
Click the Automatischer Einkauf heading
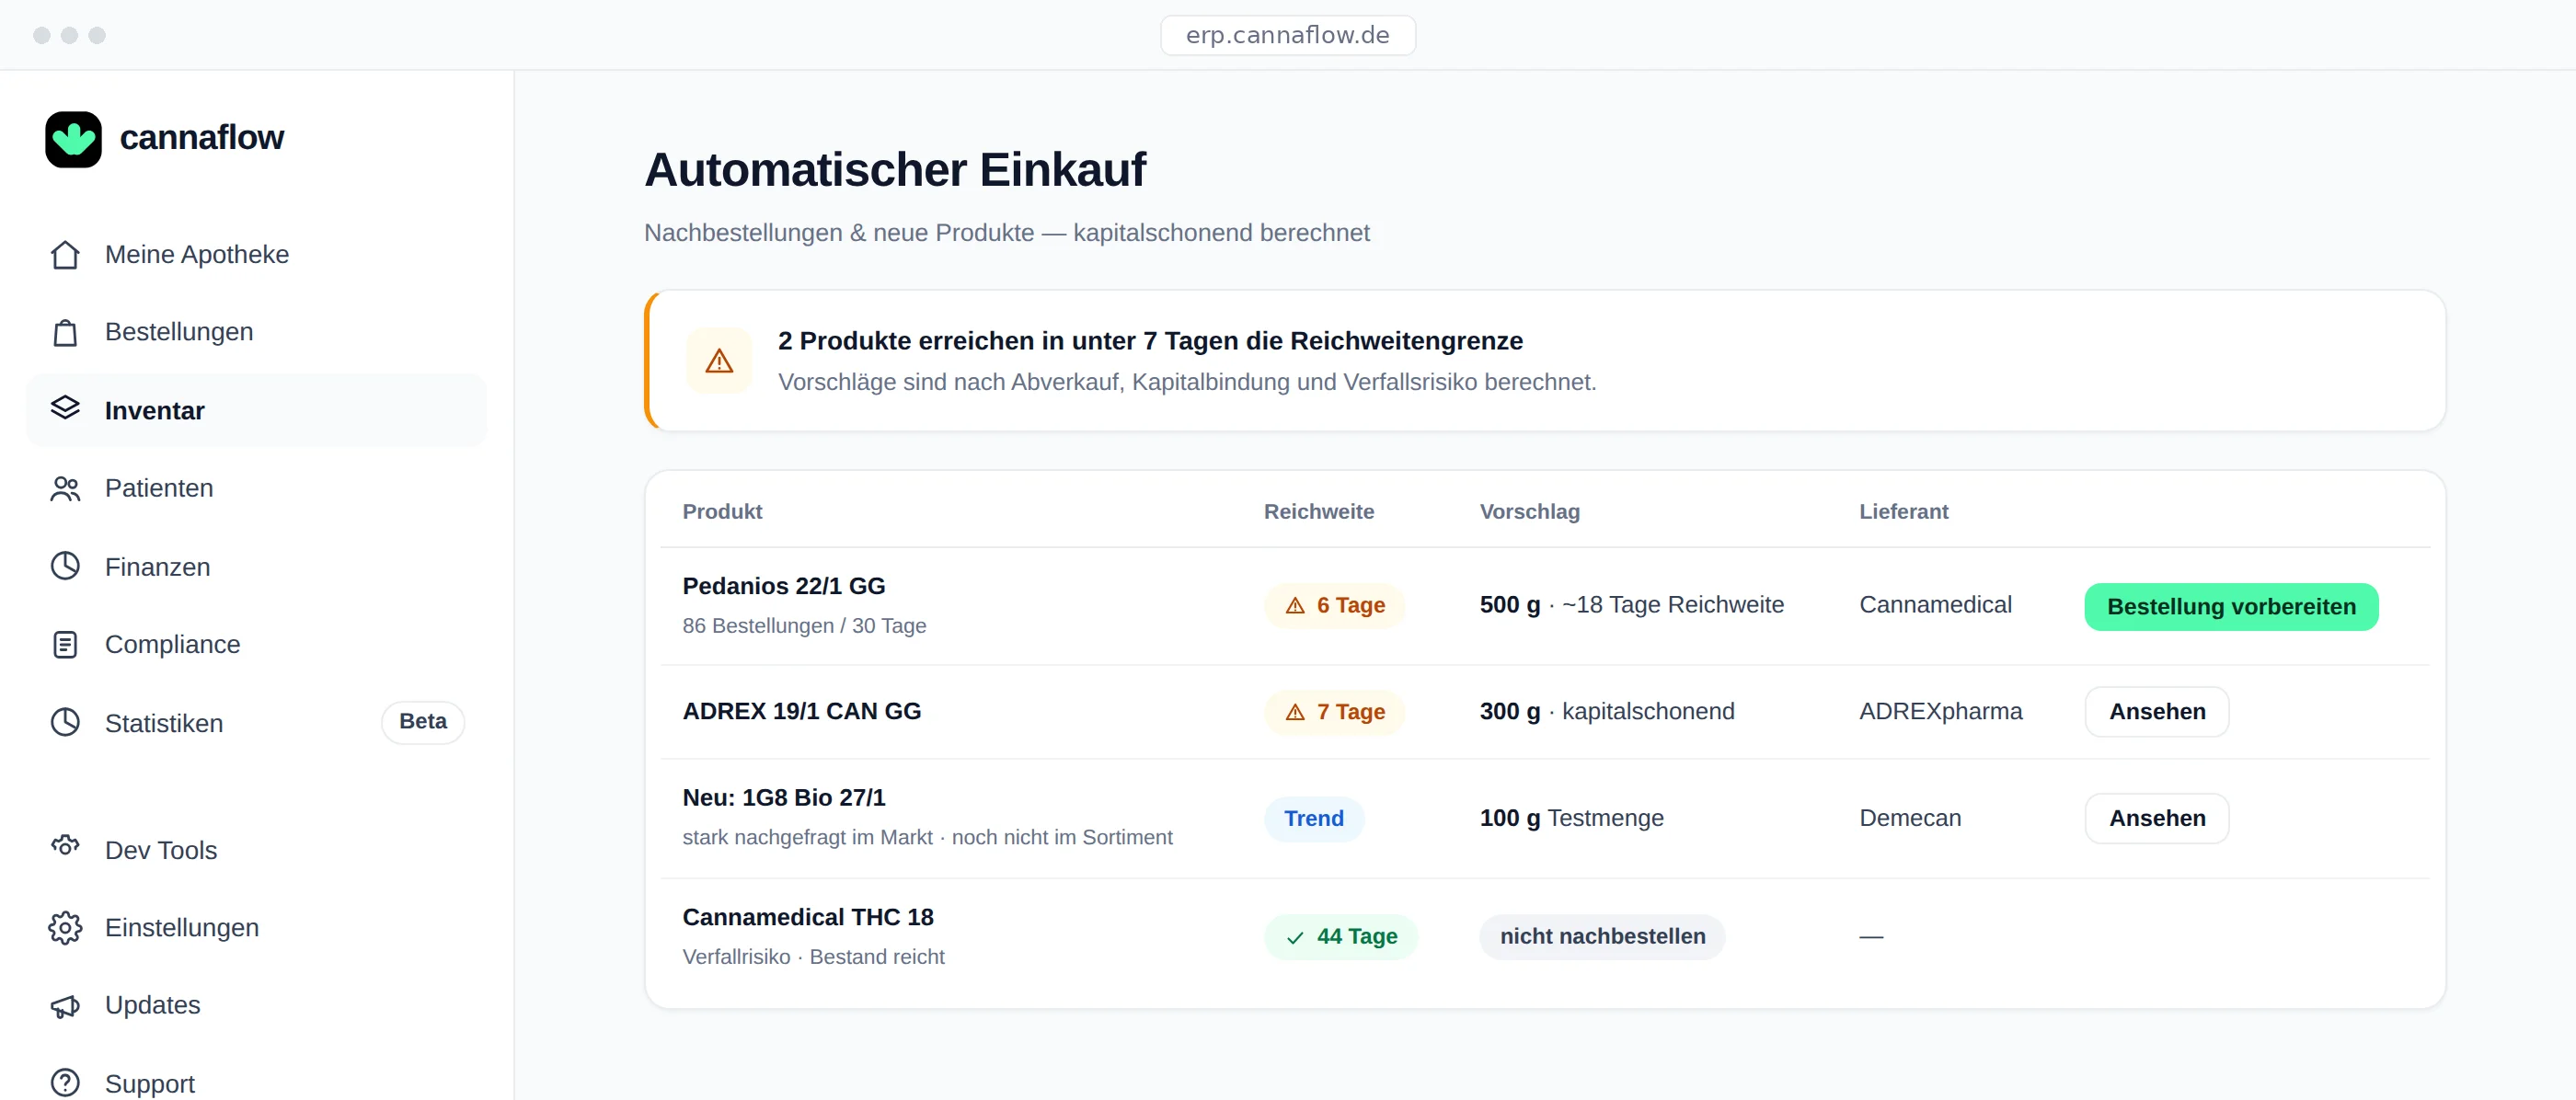895,170
